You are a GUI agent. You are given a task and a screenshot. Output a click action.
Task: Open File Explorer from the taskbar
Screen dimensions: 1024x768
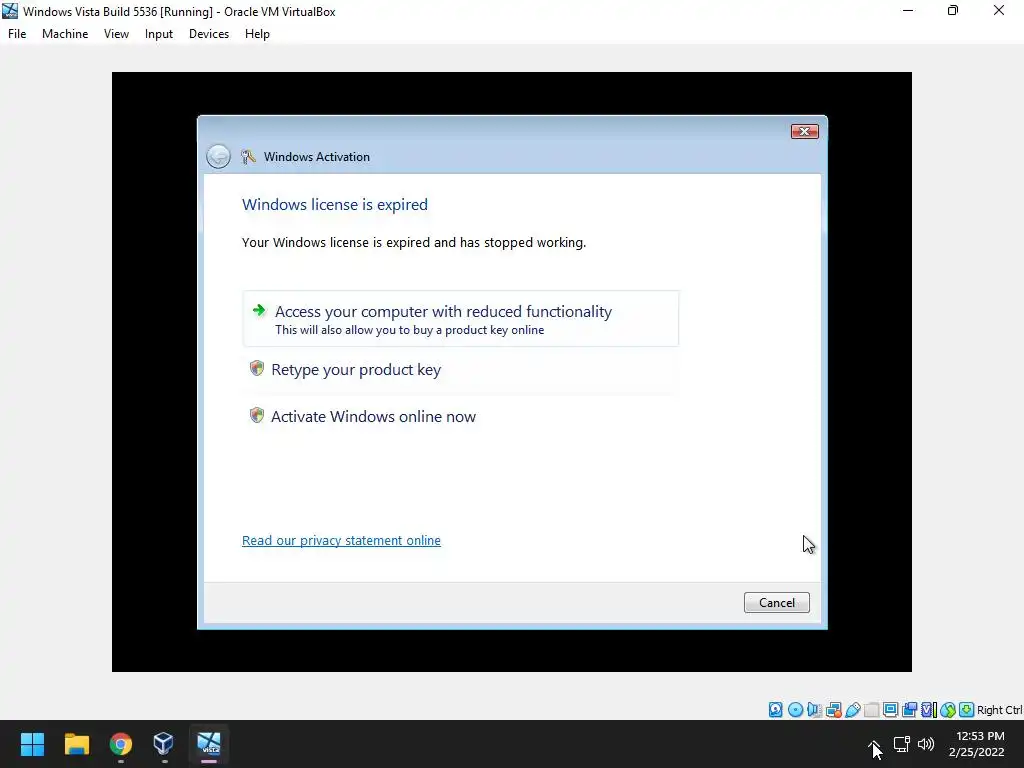coord(76,744)
